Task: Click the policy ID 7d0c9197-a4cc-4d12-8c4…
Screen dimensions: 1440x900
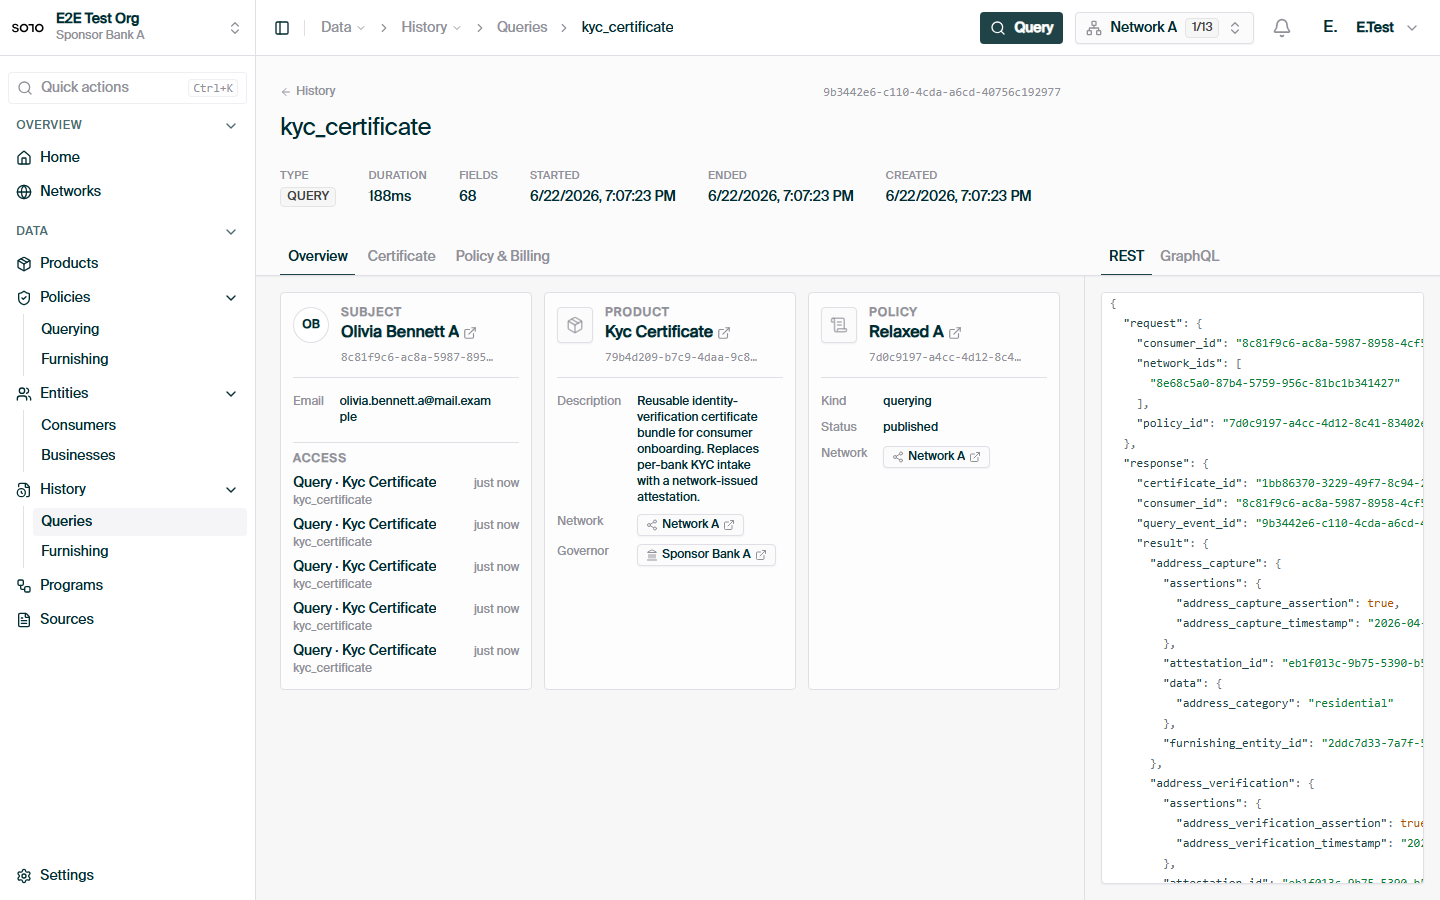Action: click(945, 358)
